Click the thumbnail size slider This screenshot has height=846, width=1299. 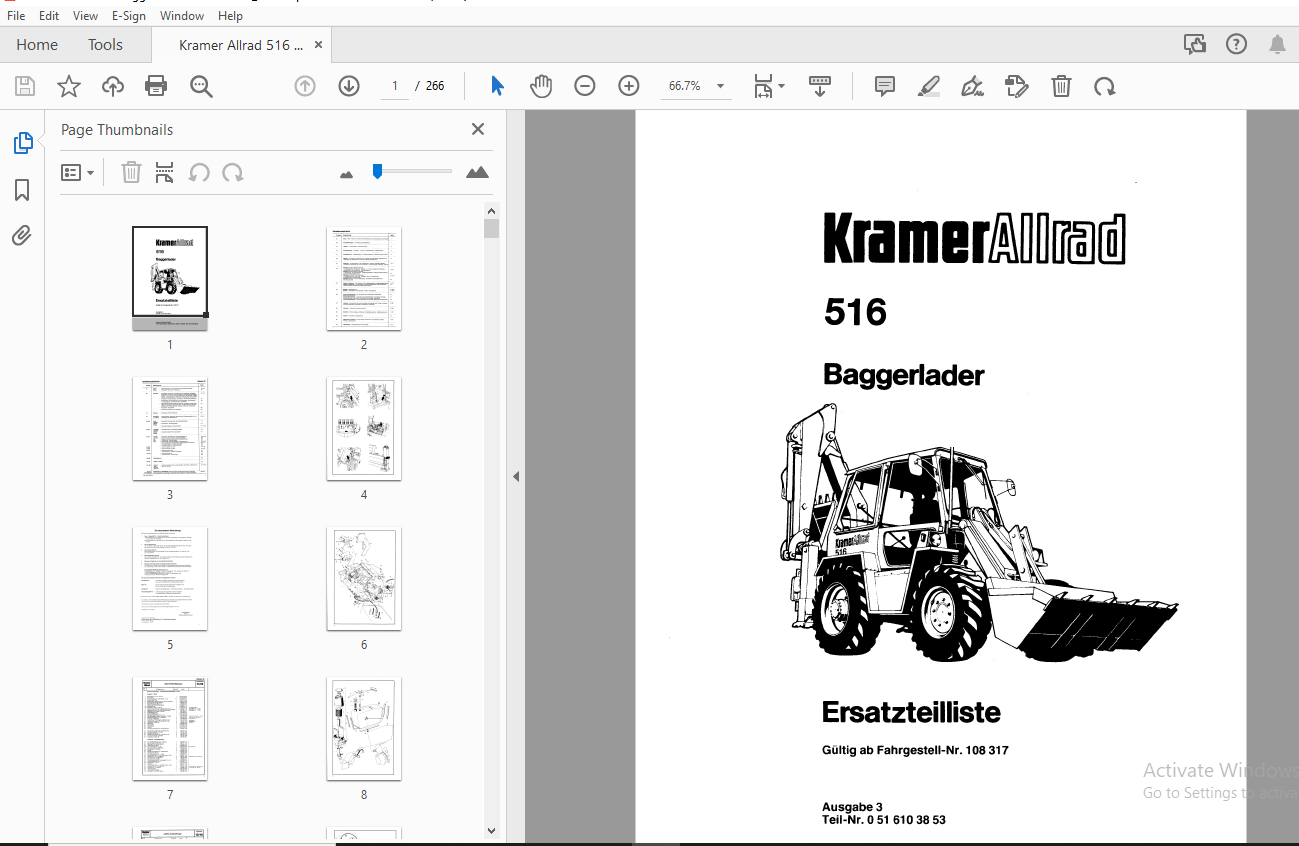(x=412, y=172)
